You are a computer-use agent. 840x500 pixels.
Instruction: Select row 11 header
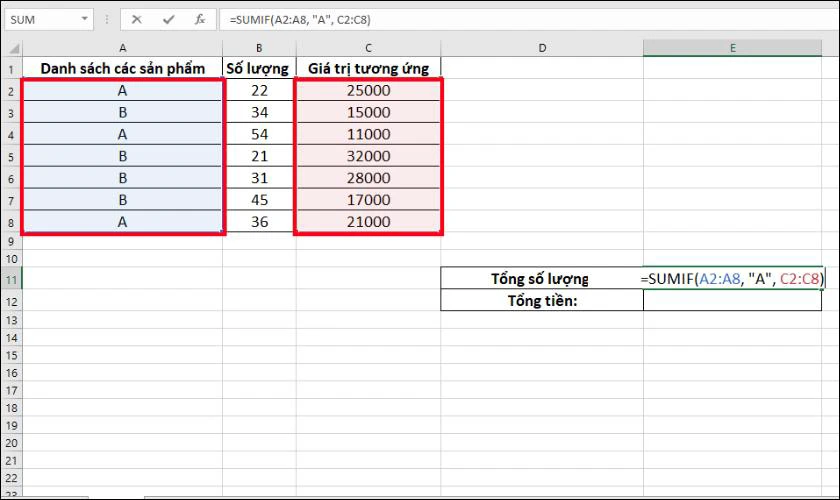pyautogui.click(x=11, y=279)
